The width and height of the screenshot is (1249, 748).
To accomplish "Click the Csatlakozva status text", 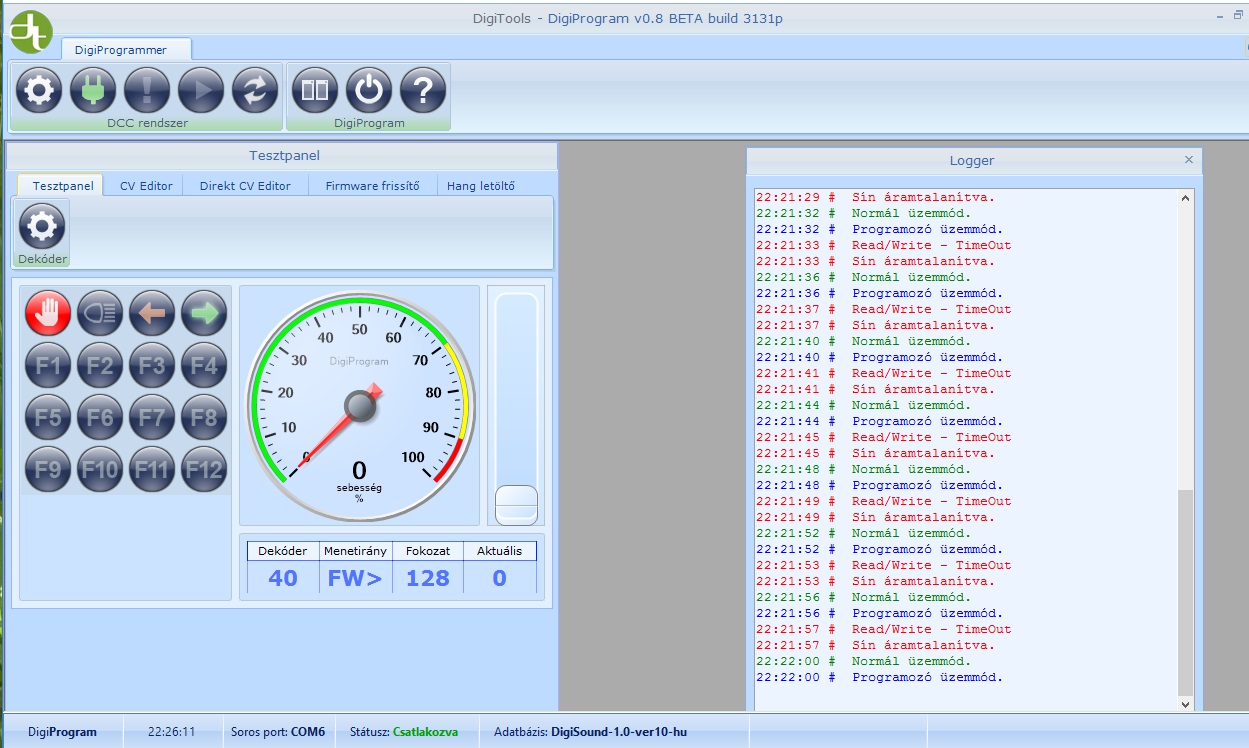I will point(425,732).
